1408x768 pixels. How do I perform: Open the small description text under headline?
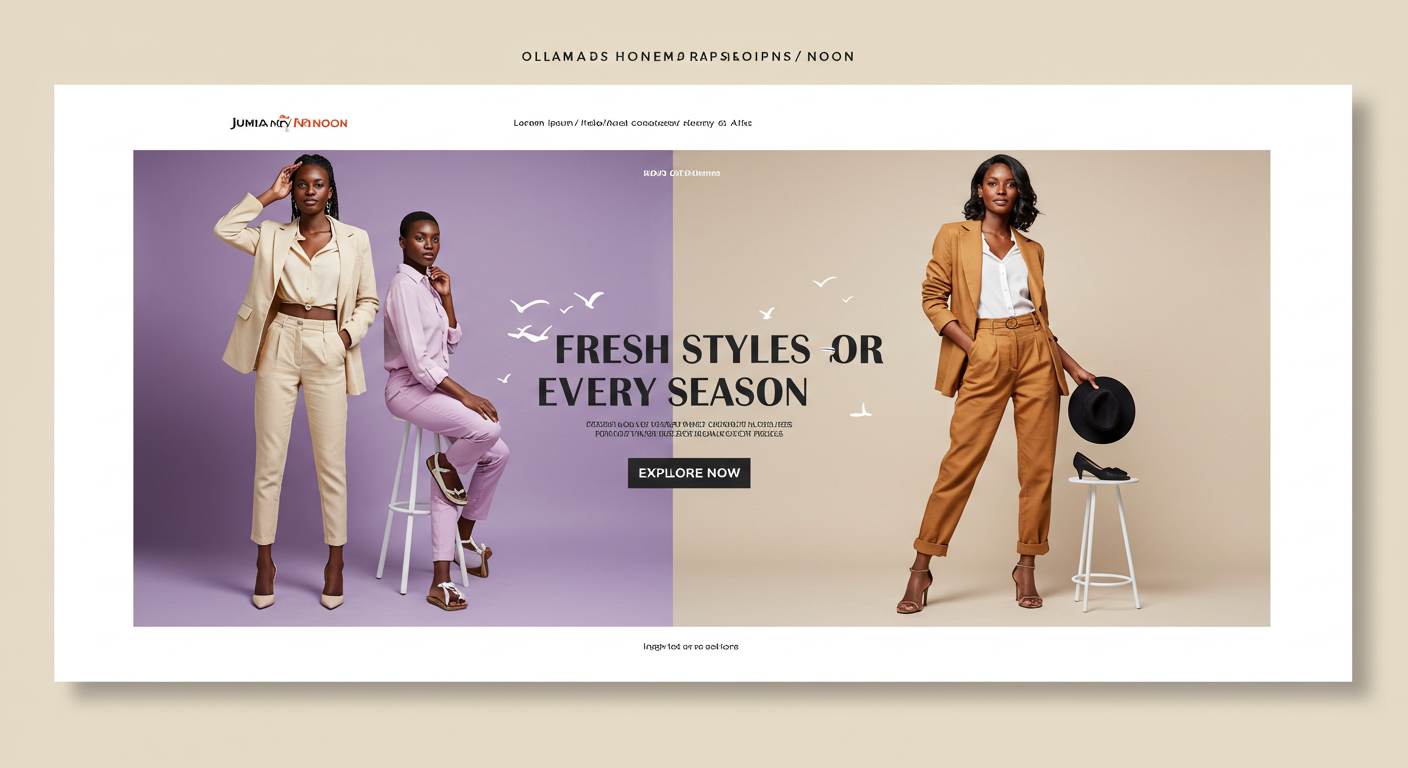click(x=689, y=429)
